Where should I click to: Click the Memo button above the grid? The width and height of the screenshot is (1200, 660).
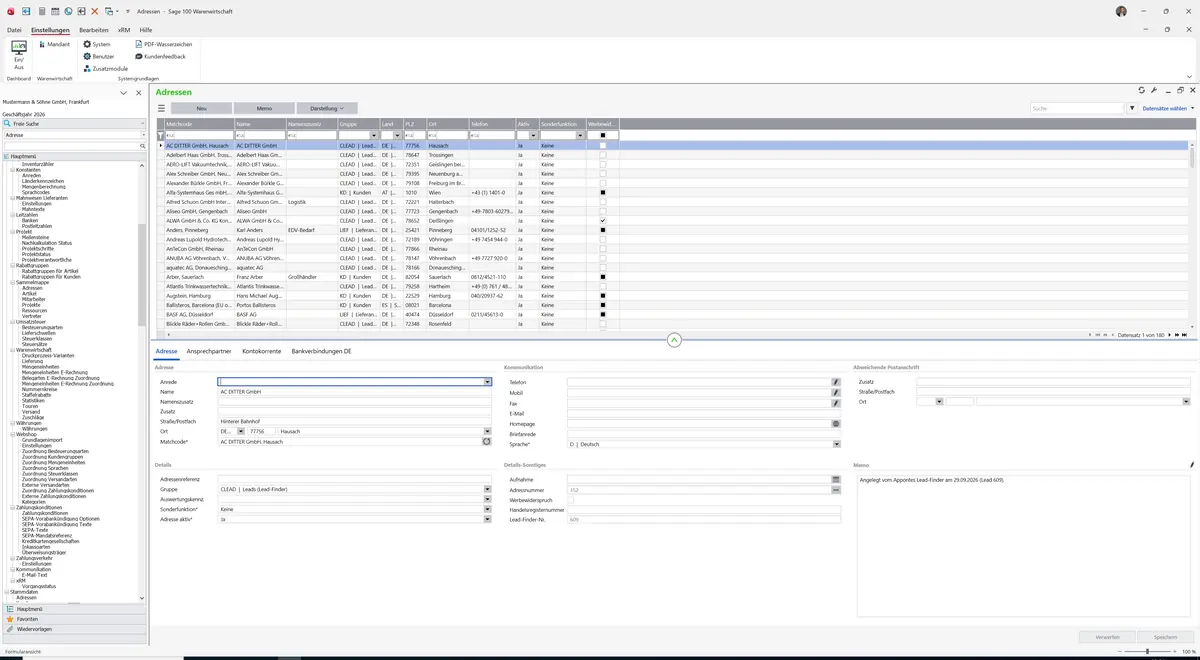264,108
